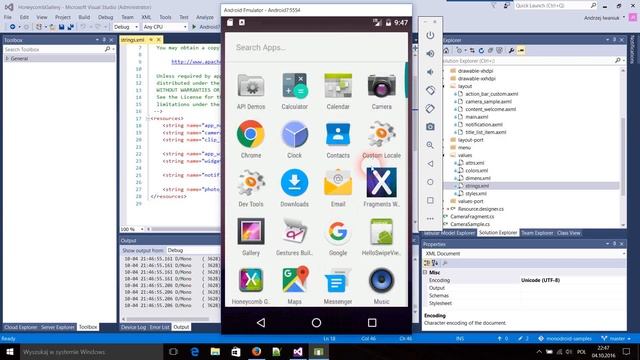Image resolution: width=640 pixels, height=360 pixels.
Task: Collapse the resources XML node
Action: pos(147,118)
